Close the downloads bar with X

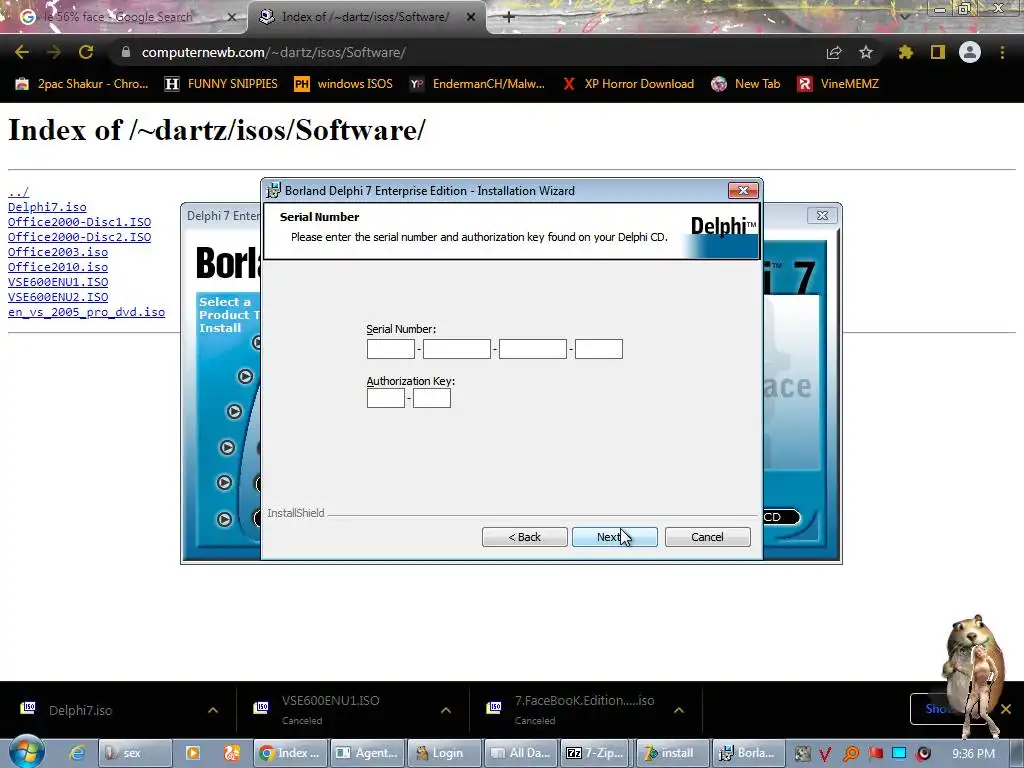1006,709
